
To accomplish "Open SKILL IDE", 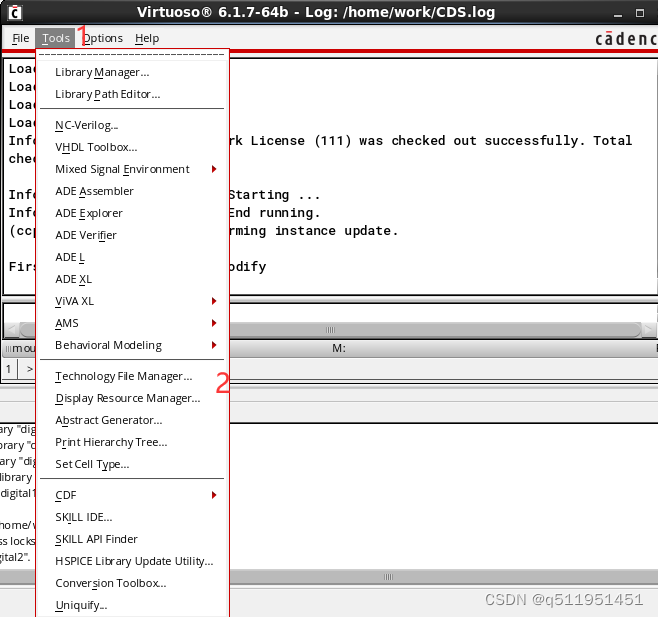I will click(x=132, y=517).
